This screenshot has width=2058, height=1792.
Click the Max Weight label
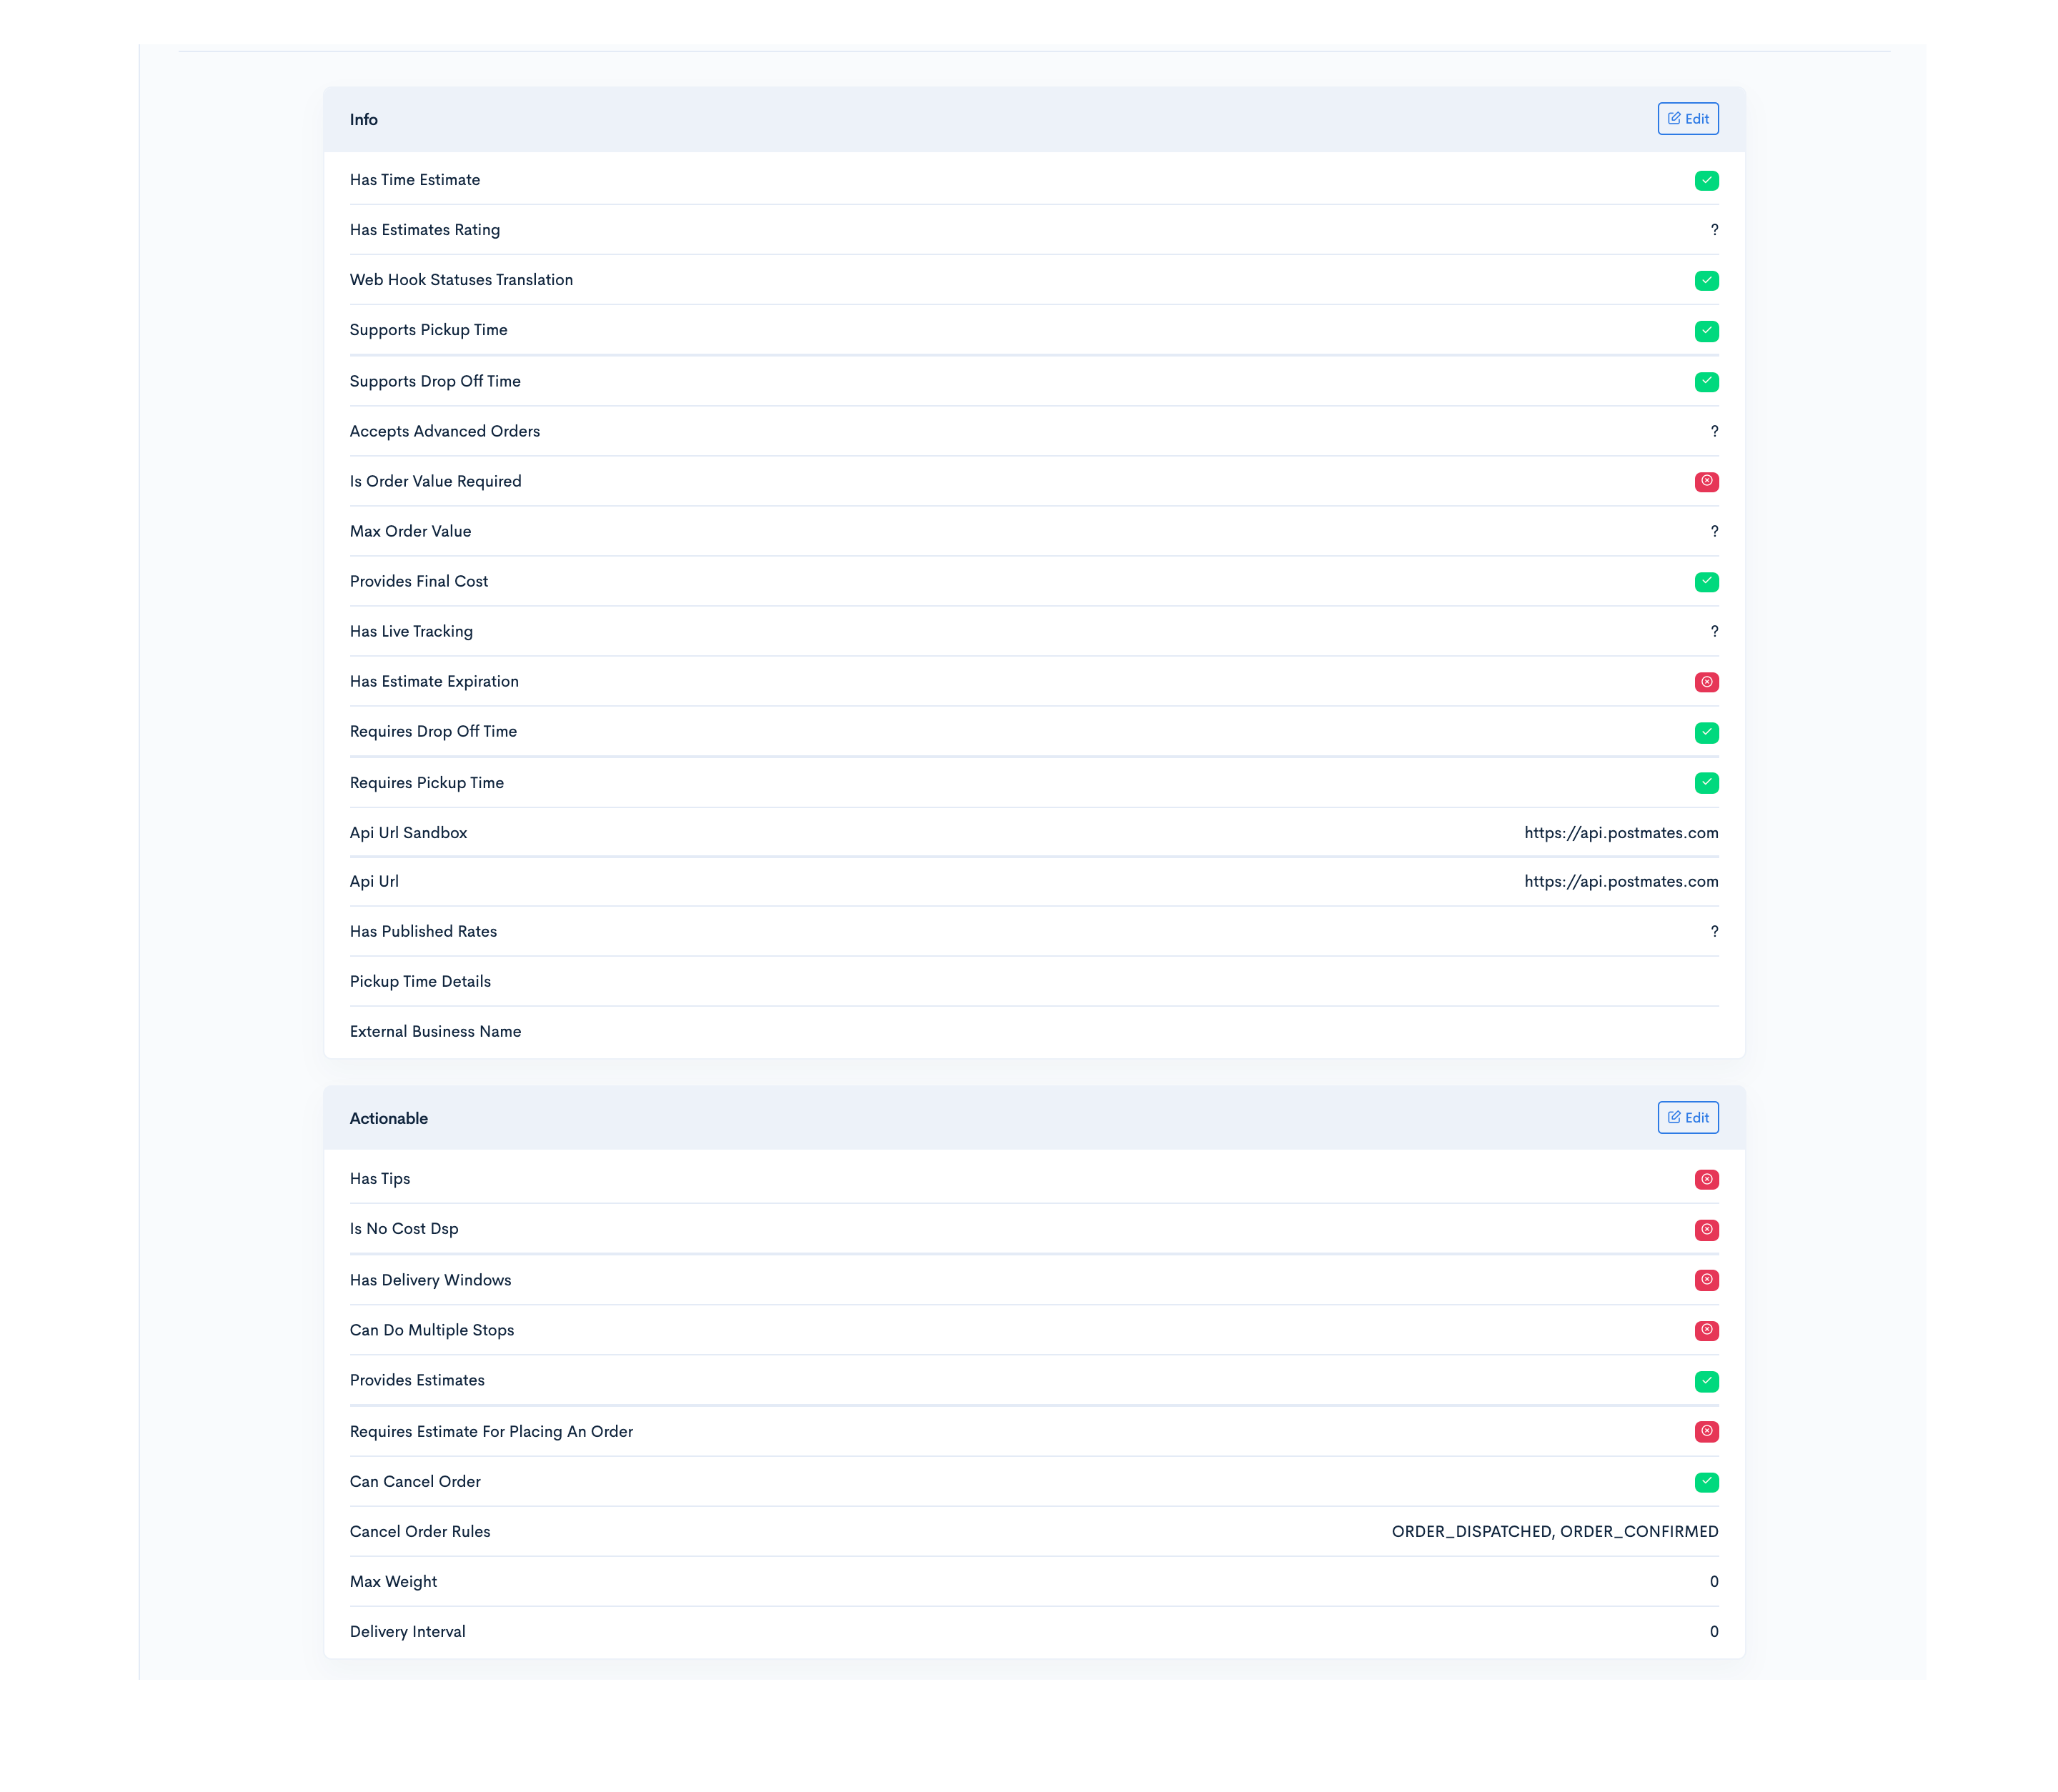pyautogui.click(x=393, y=1582)
